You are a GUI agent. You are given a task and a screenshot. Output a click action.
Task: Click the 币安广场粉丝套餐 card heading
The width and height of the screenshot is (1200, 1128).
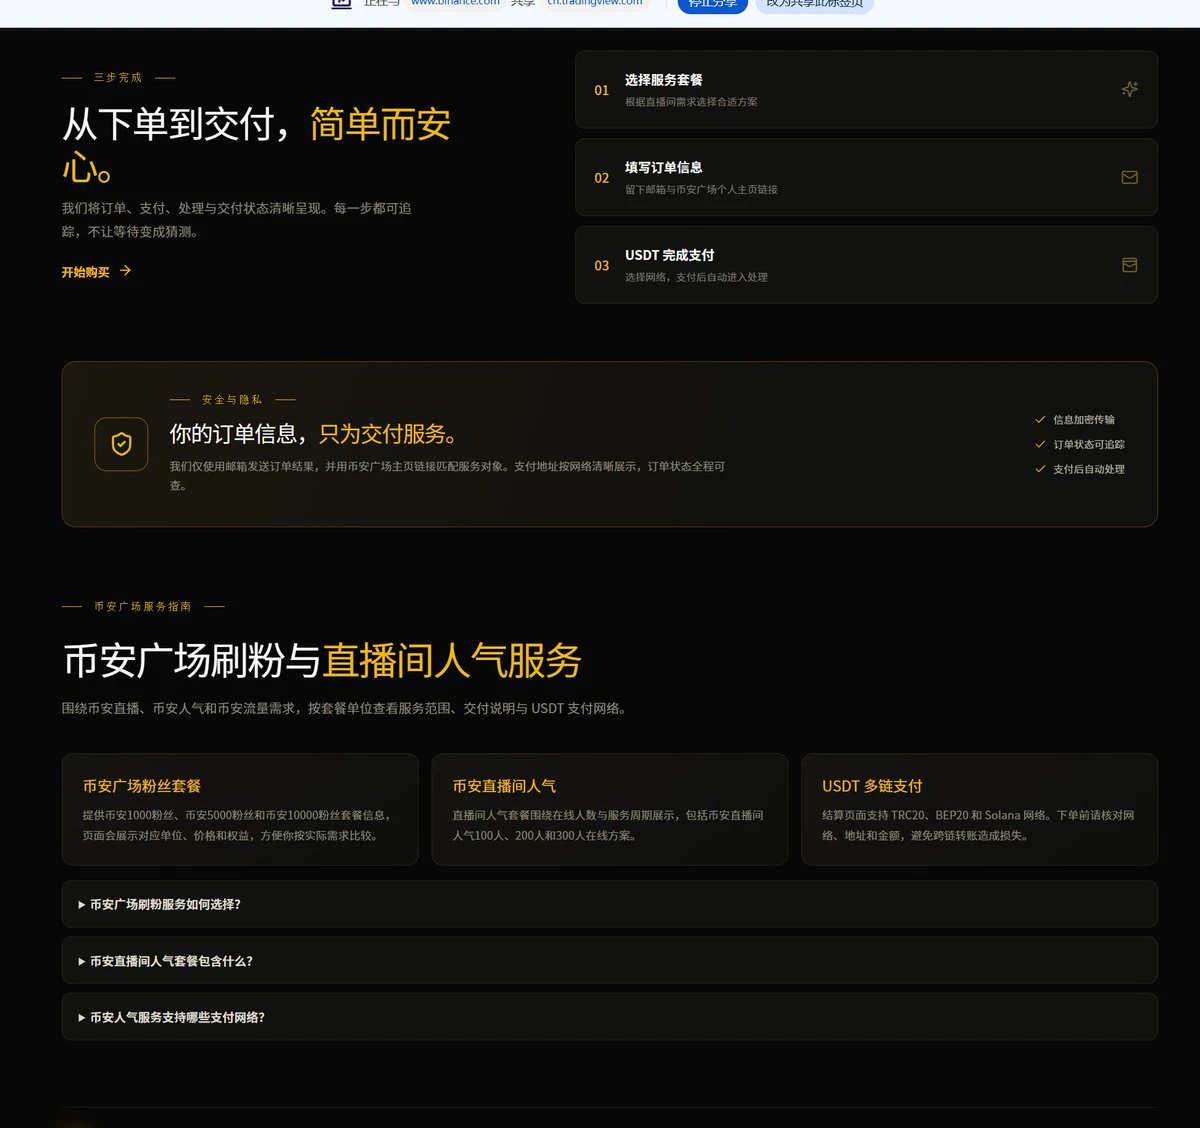pyautogui.click(x=142, y=786)
